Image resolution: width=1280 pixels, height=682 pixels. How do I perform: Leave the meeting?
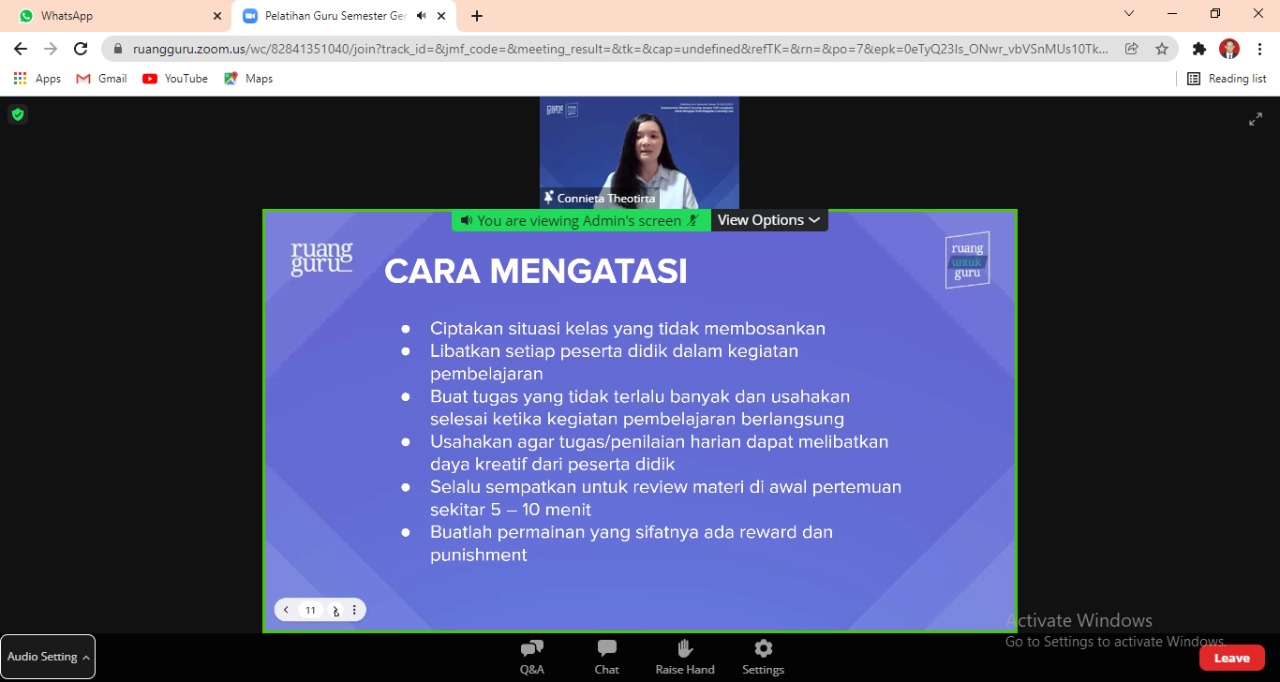(1232, 658)
